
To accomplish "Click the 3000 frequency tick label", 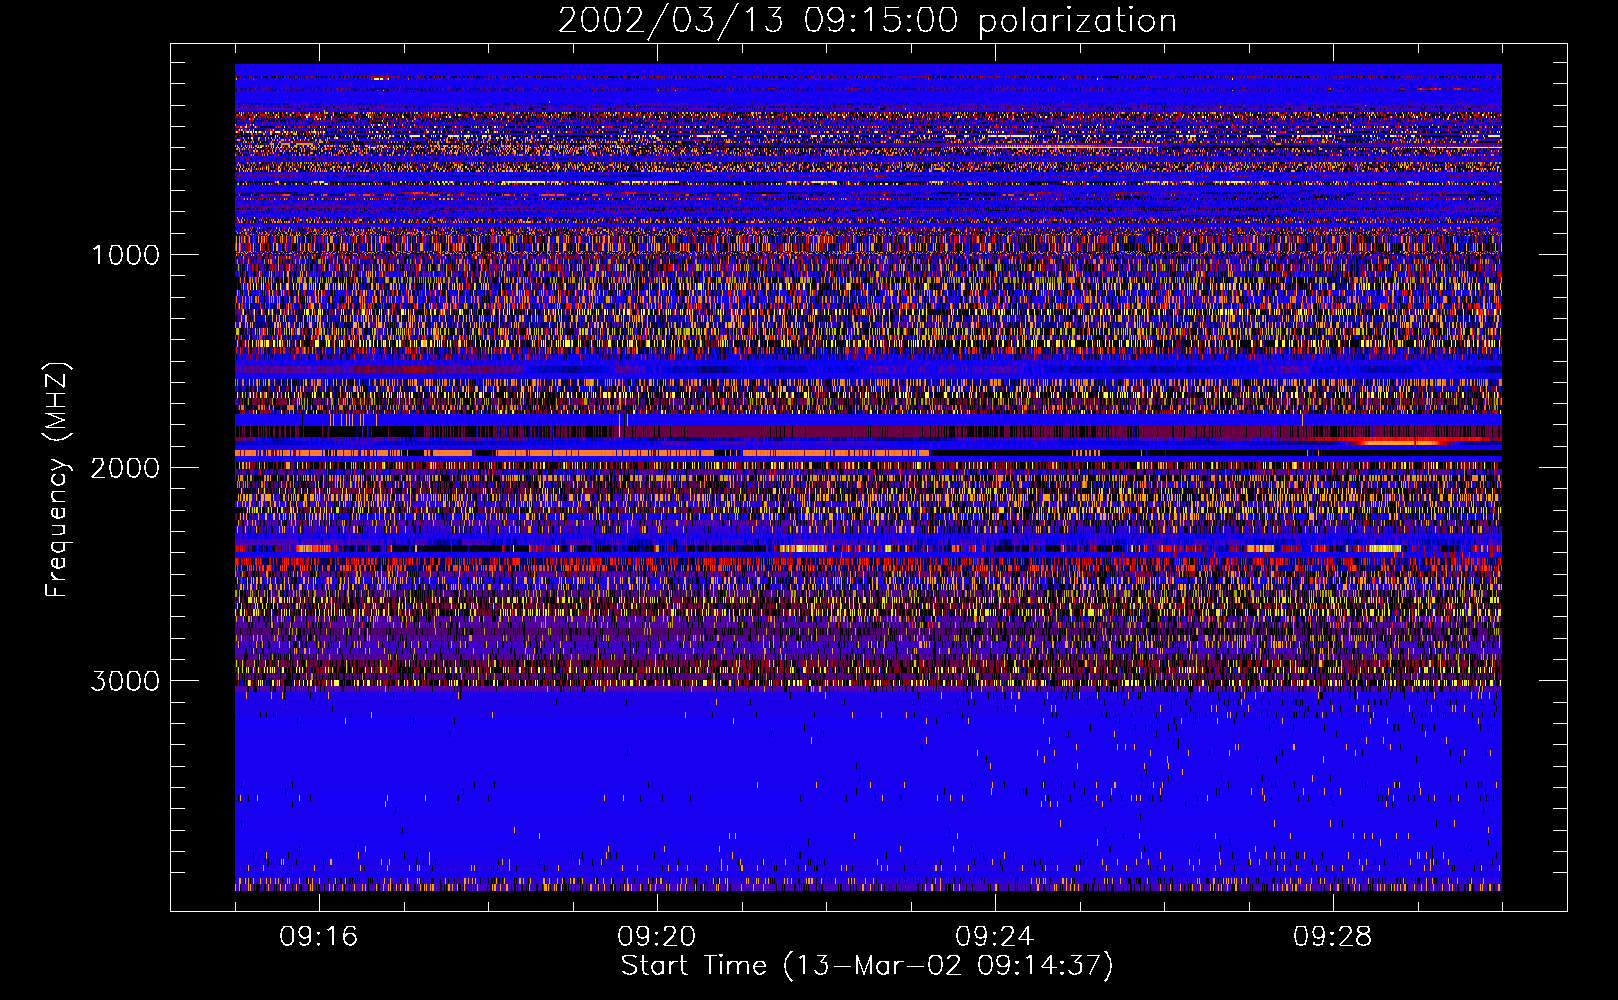I will click(125, 681).
